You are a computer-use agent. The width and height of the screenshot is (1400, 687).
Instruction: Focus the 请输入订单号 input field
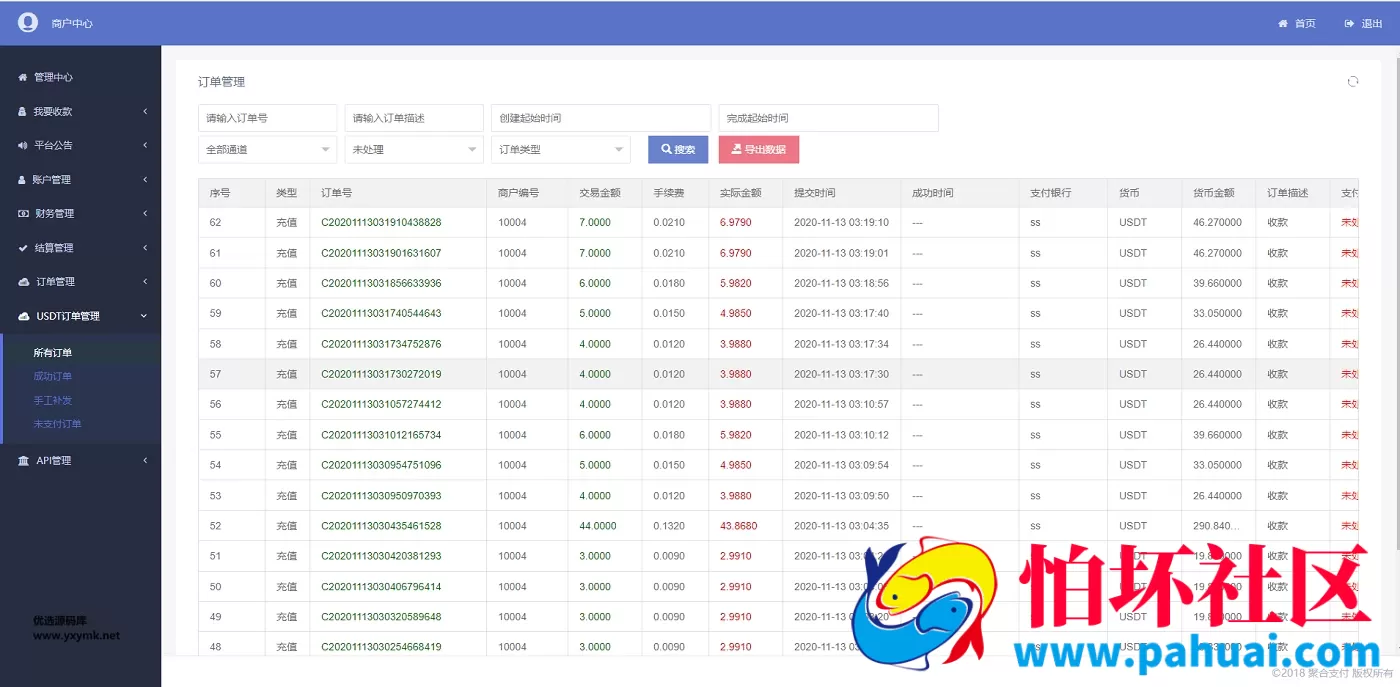(x=267, y=118)
